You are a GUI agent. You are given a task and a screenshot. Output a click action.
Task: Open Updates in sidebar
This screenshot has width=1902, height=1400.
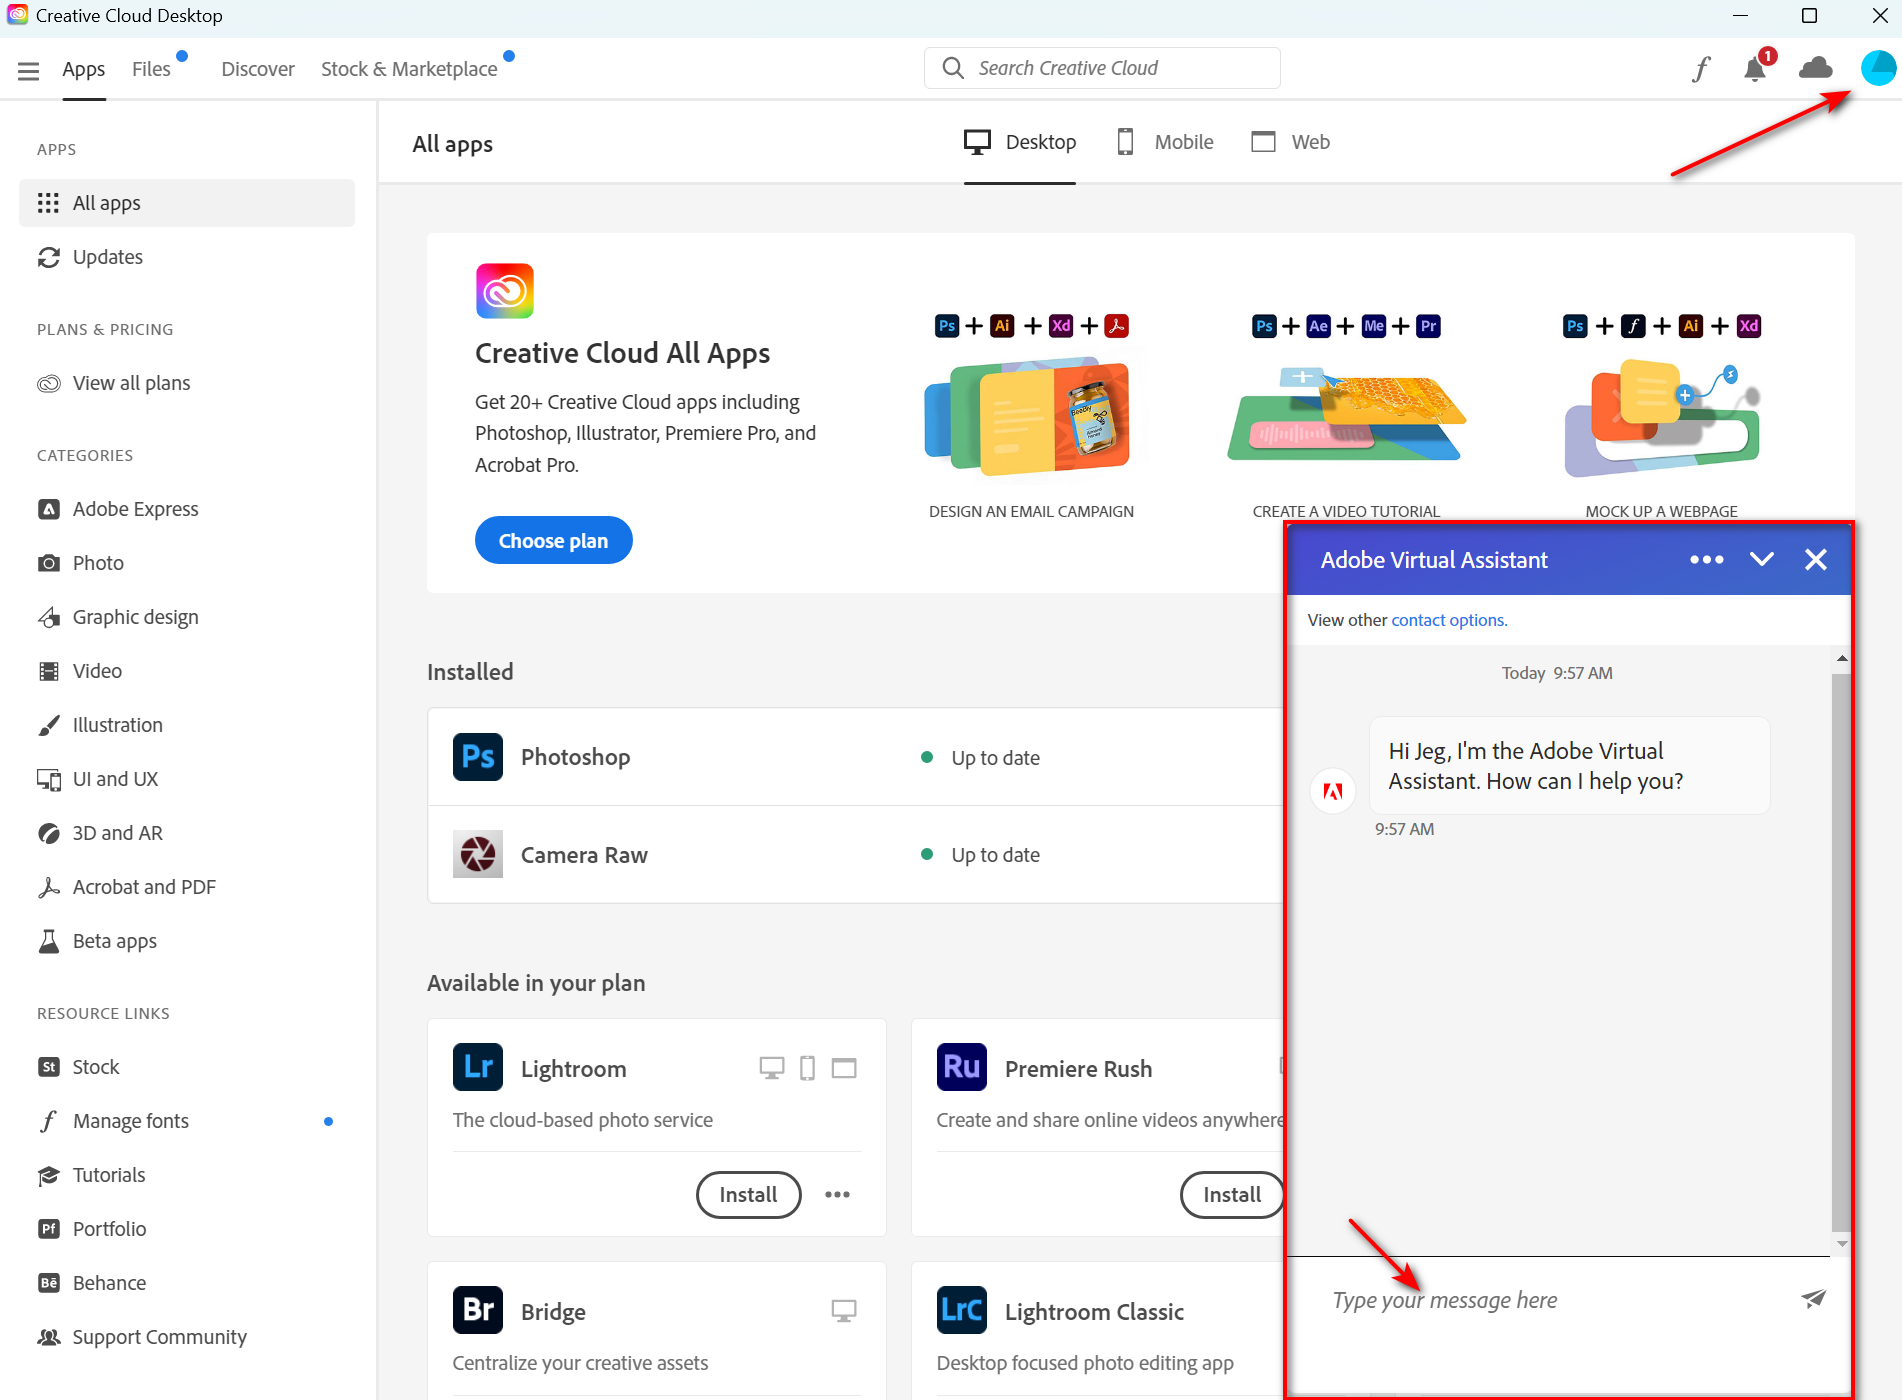tap(187, 257)
